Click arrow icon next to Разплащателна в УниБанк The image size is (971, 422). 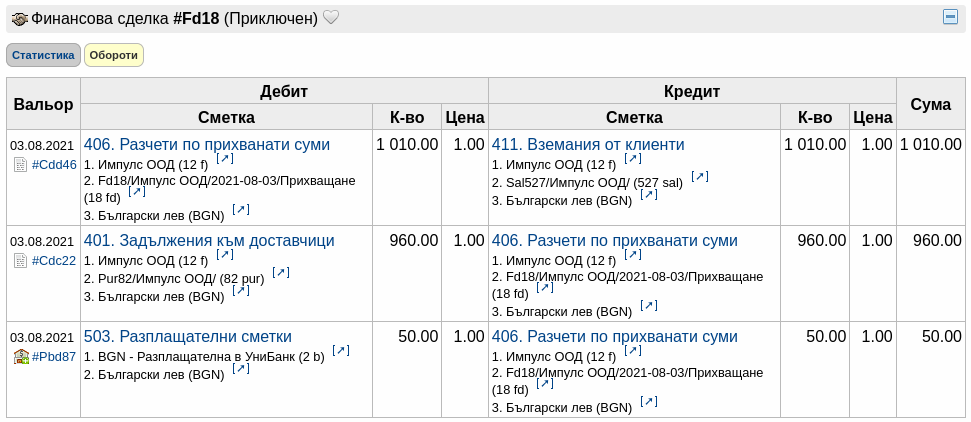pyautogui.click(x=341, y=351)
